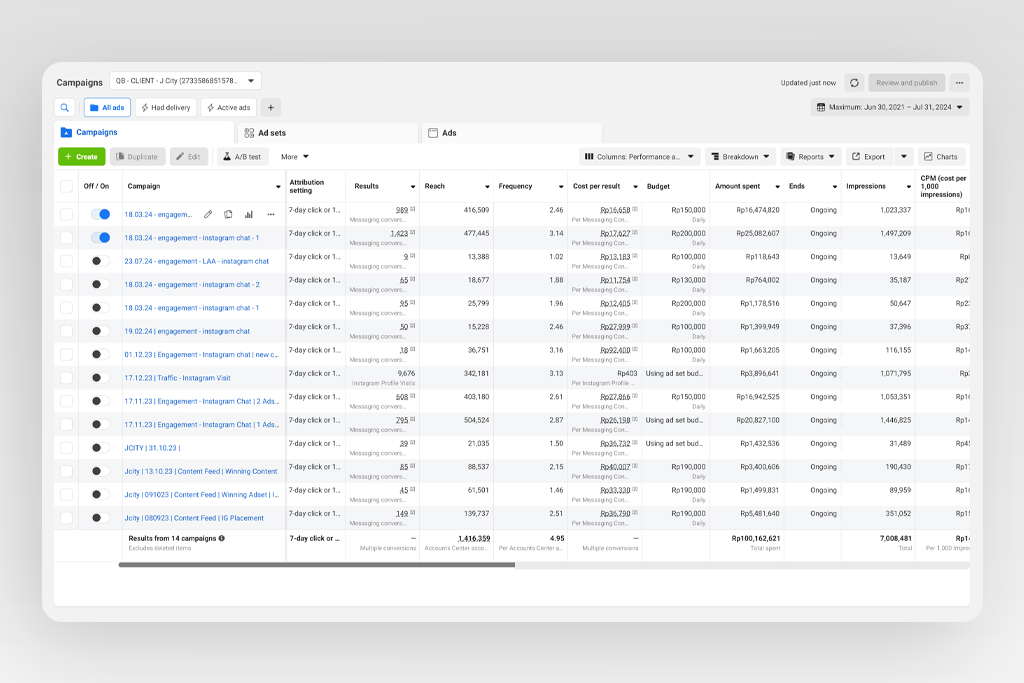Viewport: 1024px width, 683px height.
Task: Click the search magnifier icon
Action: (65, 108)
